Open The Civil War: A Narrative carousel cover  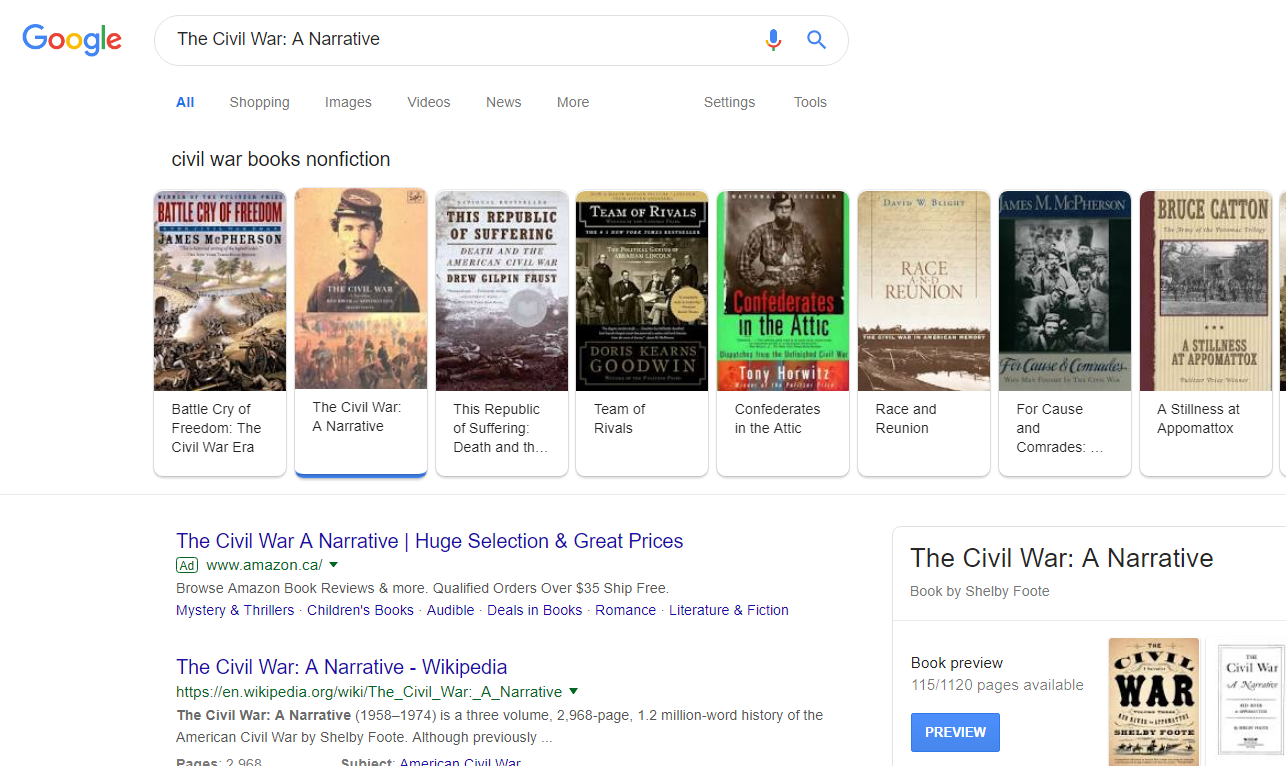361,288
